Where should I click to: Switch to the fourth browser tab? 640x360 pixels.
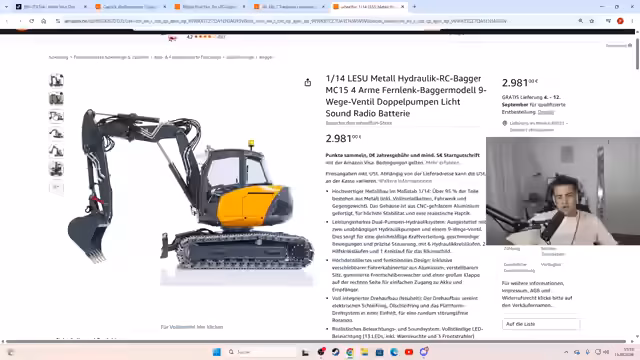[x=288, y=7]
